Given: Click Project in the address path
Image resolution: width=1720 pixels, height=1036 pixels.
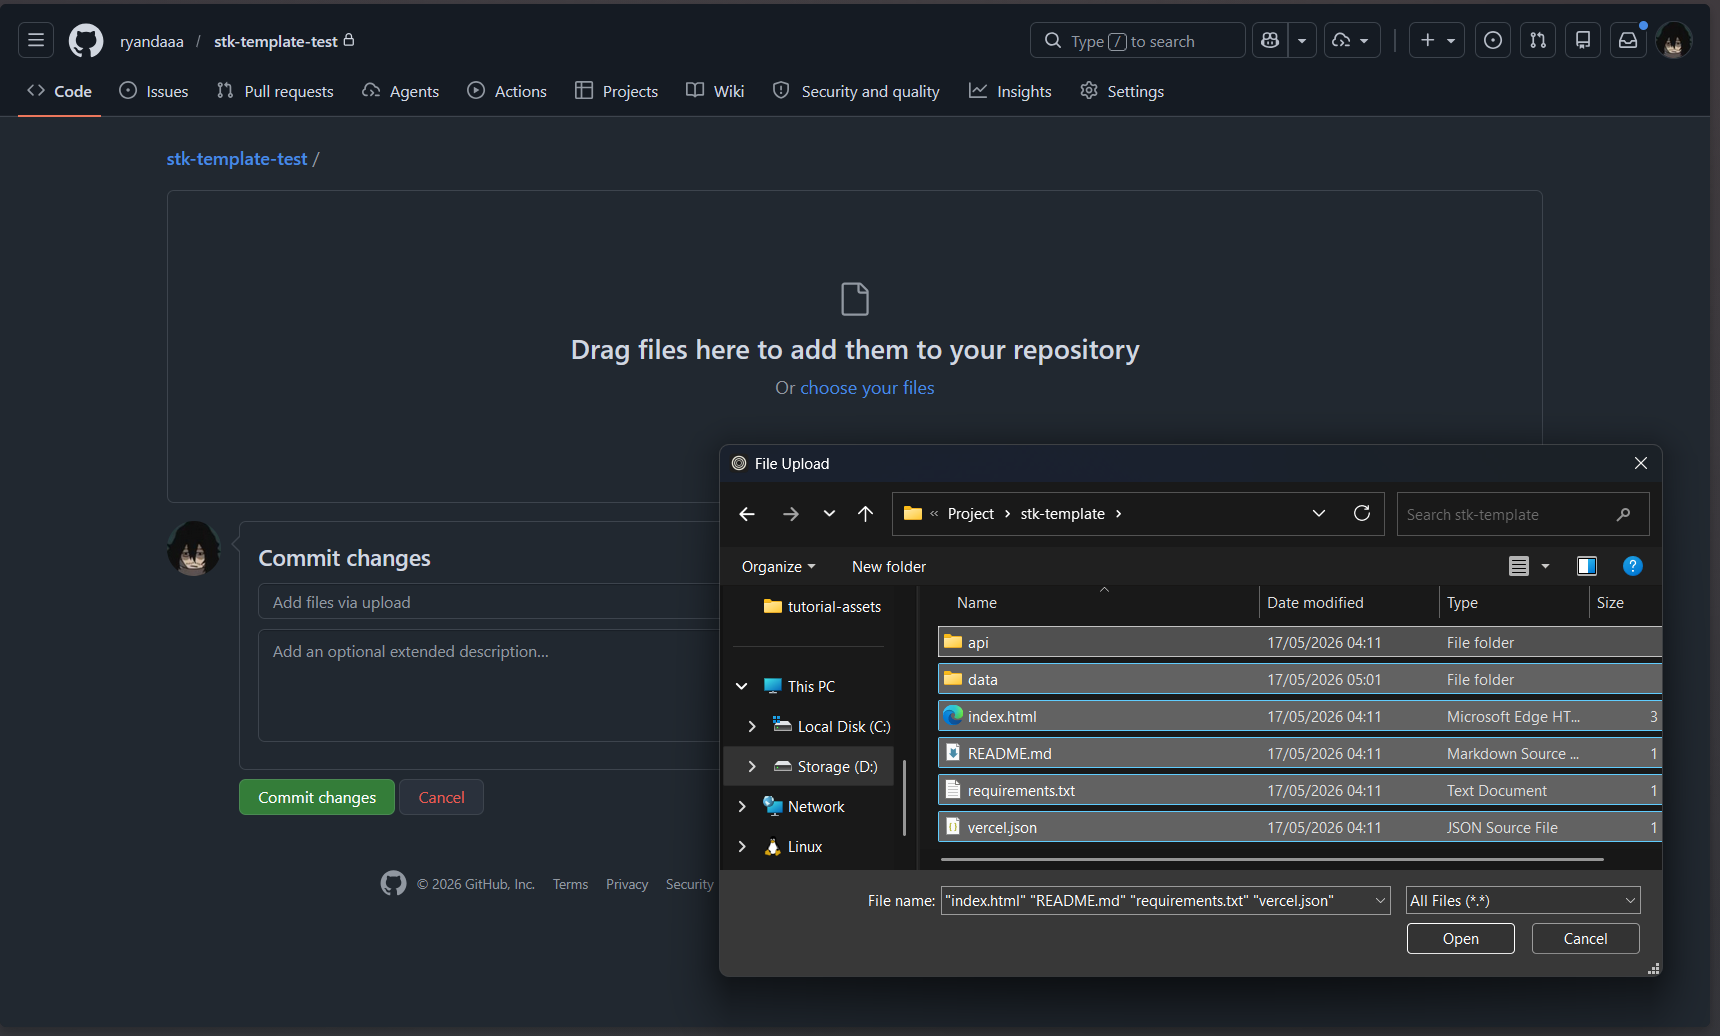Looking at the screenshot, I should coord(971,514).
